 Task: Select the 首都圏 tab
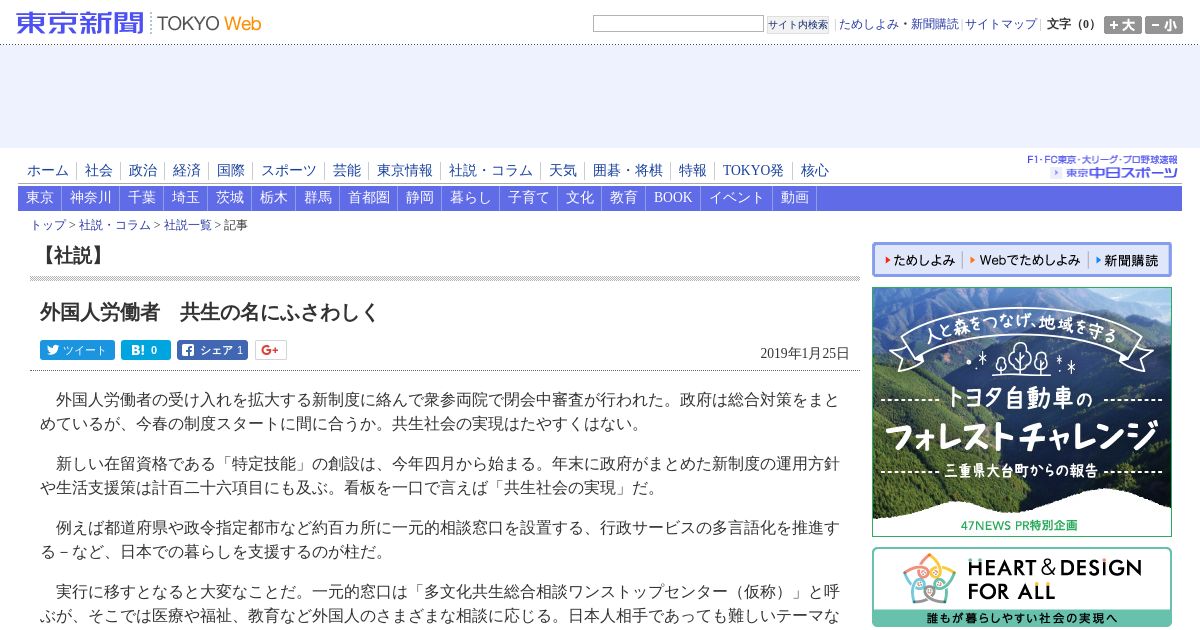coord(369,198)
